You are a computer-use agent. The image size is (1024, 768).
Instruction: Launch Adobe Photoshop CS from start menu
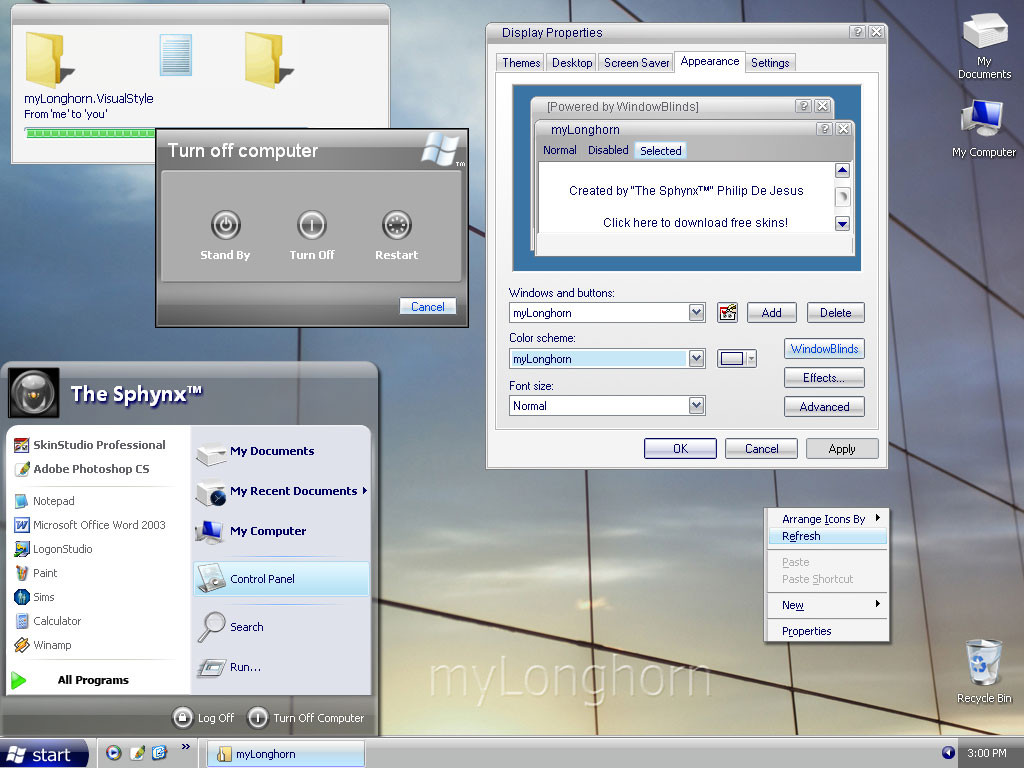82,469
